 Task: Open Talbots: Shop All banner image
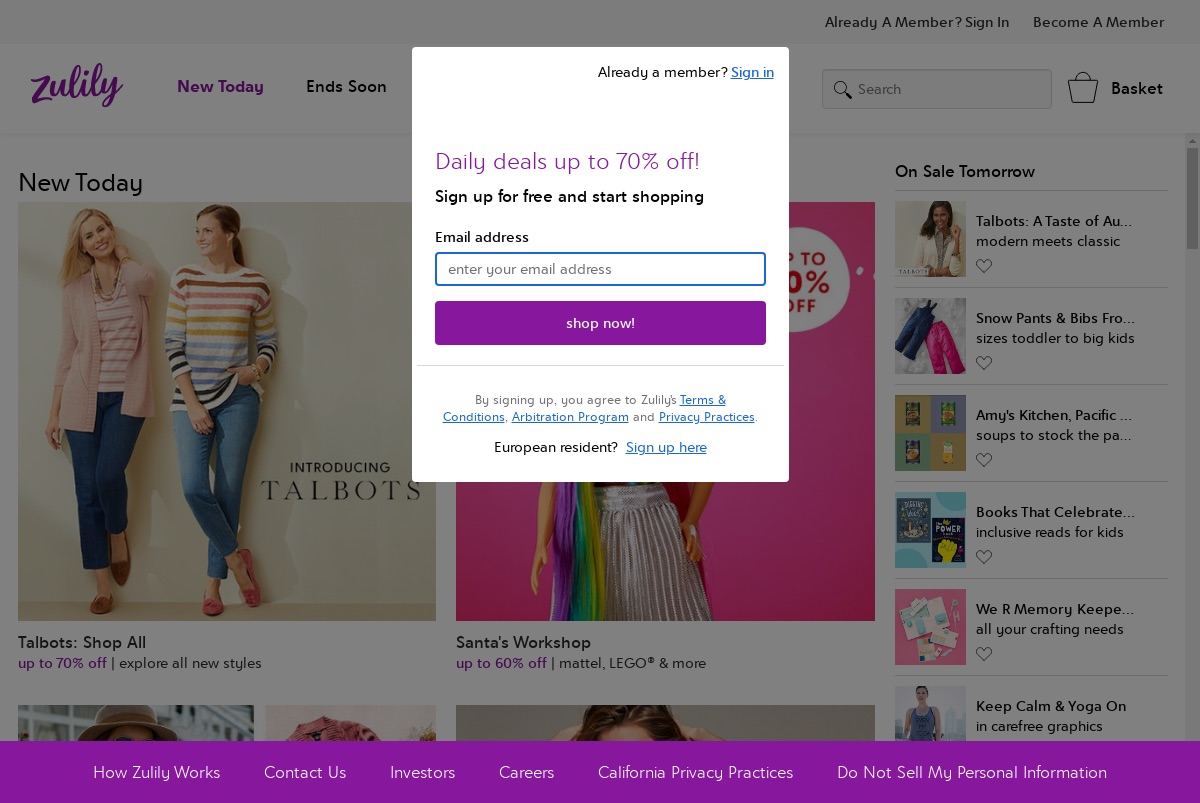[227, 411]
